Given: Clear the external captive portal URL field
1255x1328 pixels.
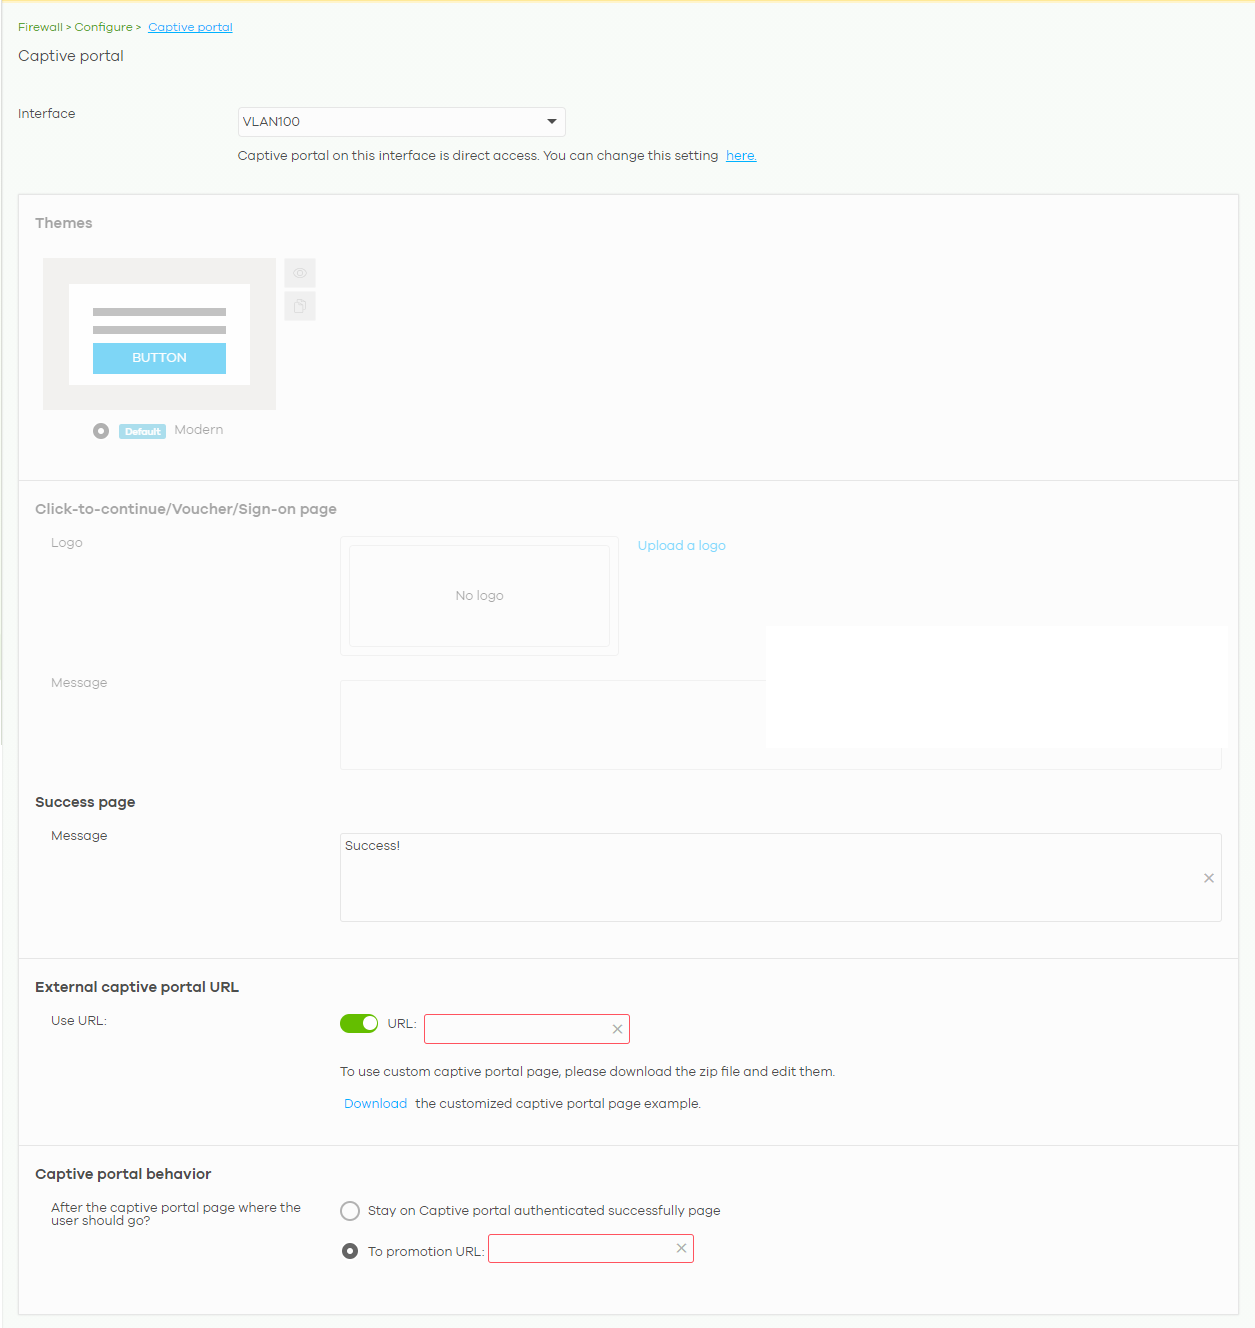Looking at the screenshot, I should [x=617, y=1029].
